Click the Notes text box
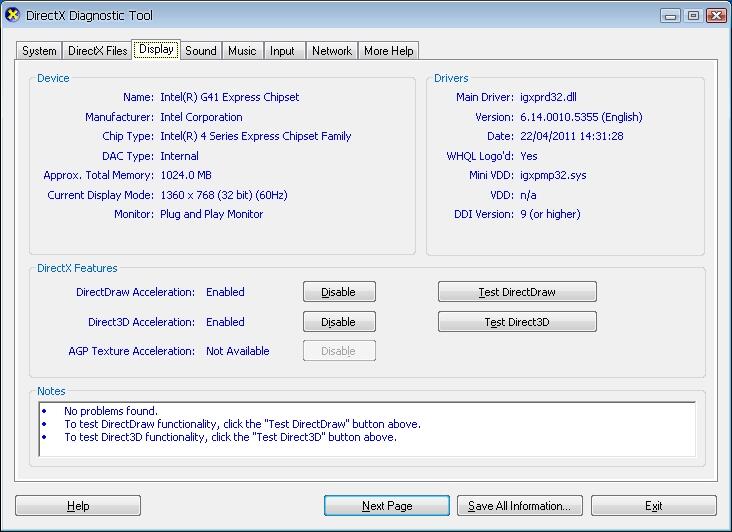 coord(367,429)
